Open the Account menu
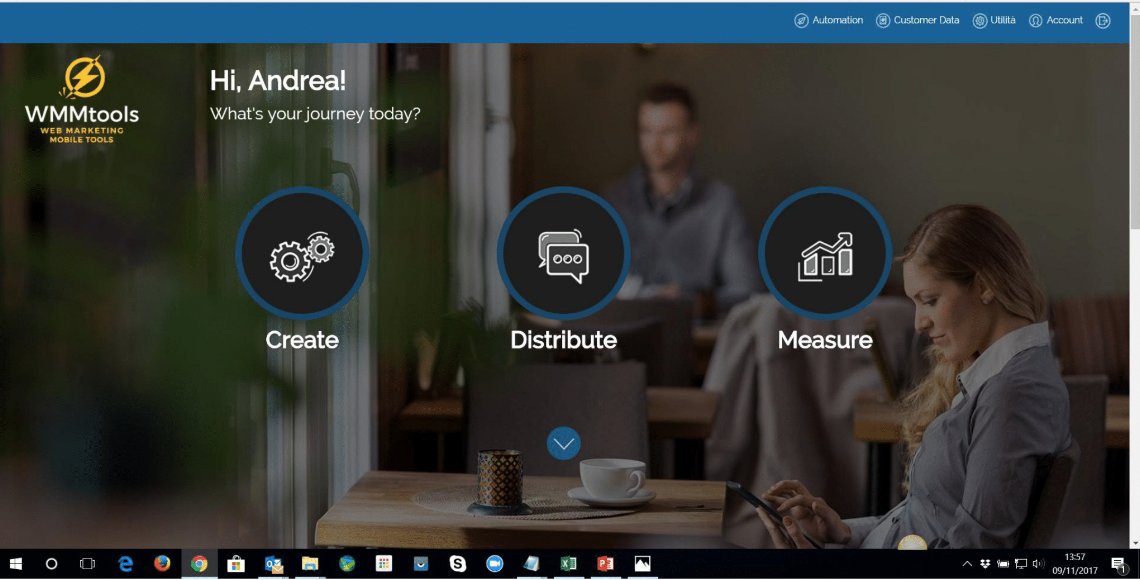Viewport: 1140px width, 580px height. (1056, 20)
